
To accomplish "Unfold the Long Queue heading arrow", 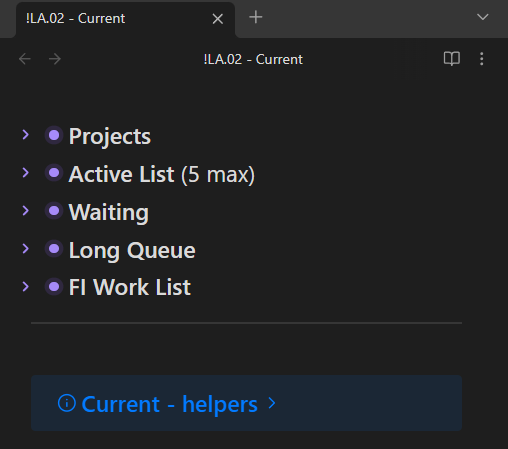I will tap(26, 249).
